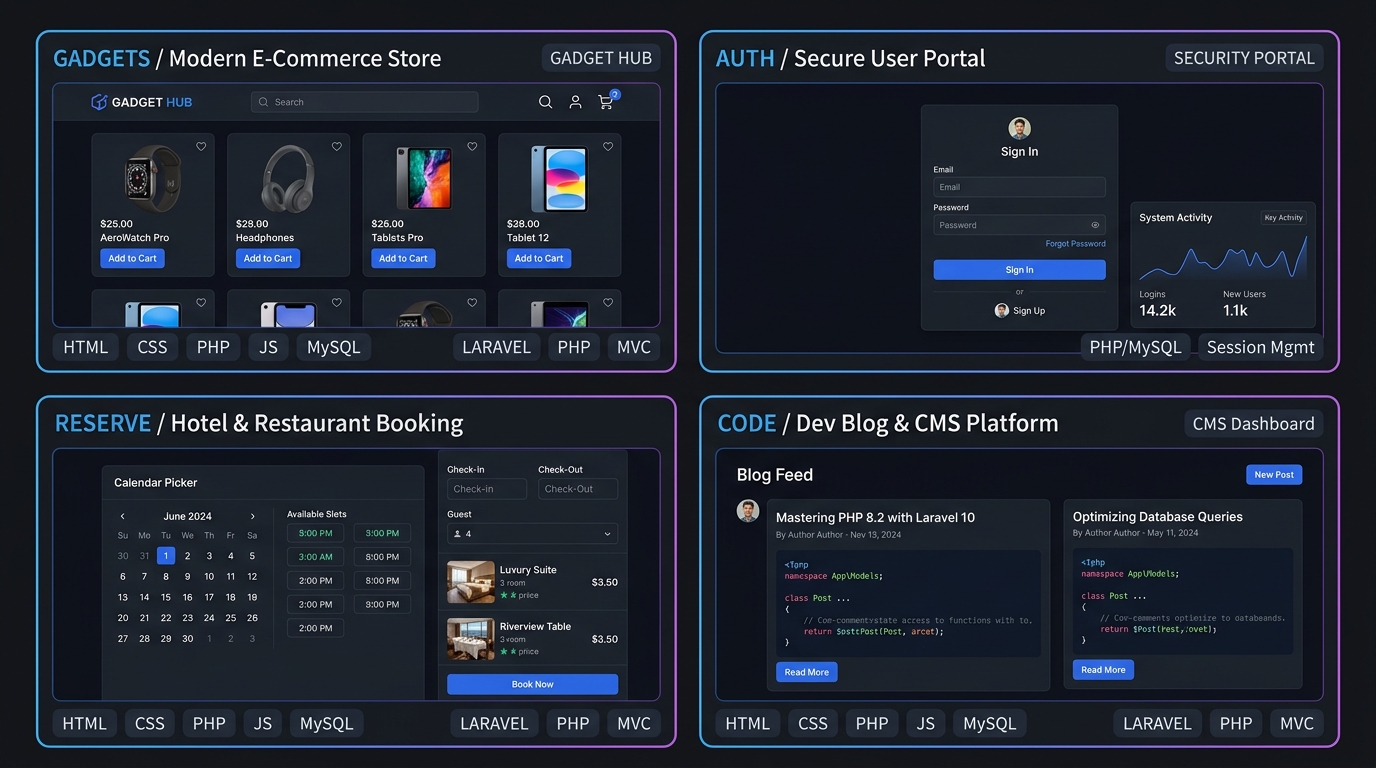Screen dimensions: 1376x768
Task: Create a post with New Post button
Action: click(1274, 475)
